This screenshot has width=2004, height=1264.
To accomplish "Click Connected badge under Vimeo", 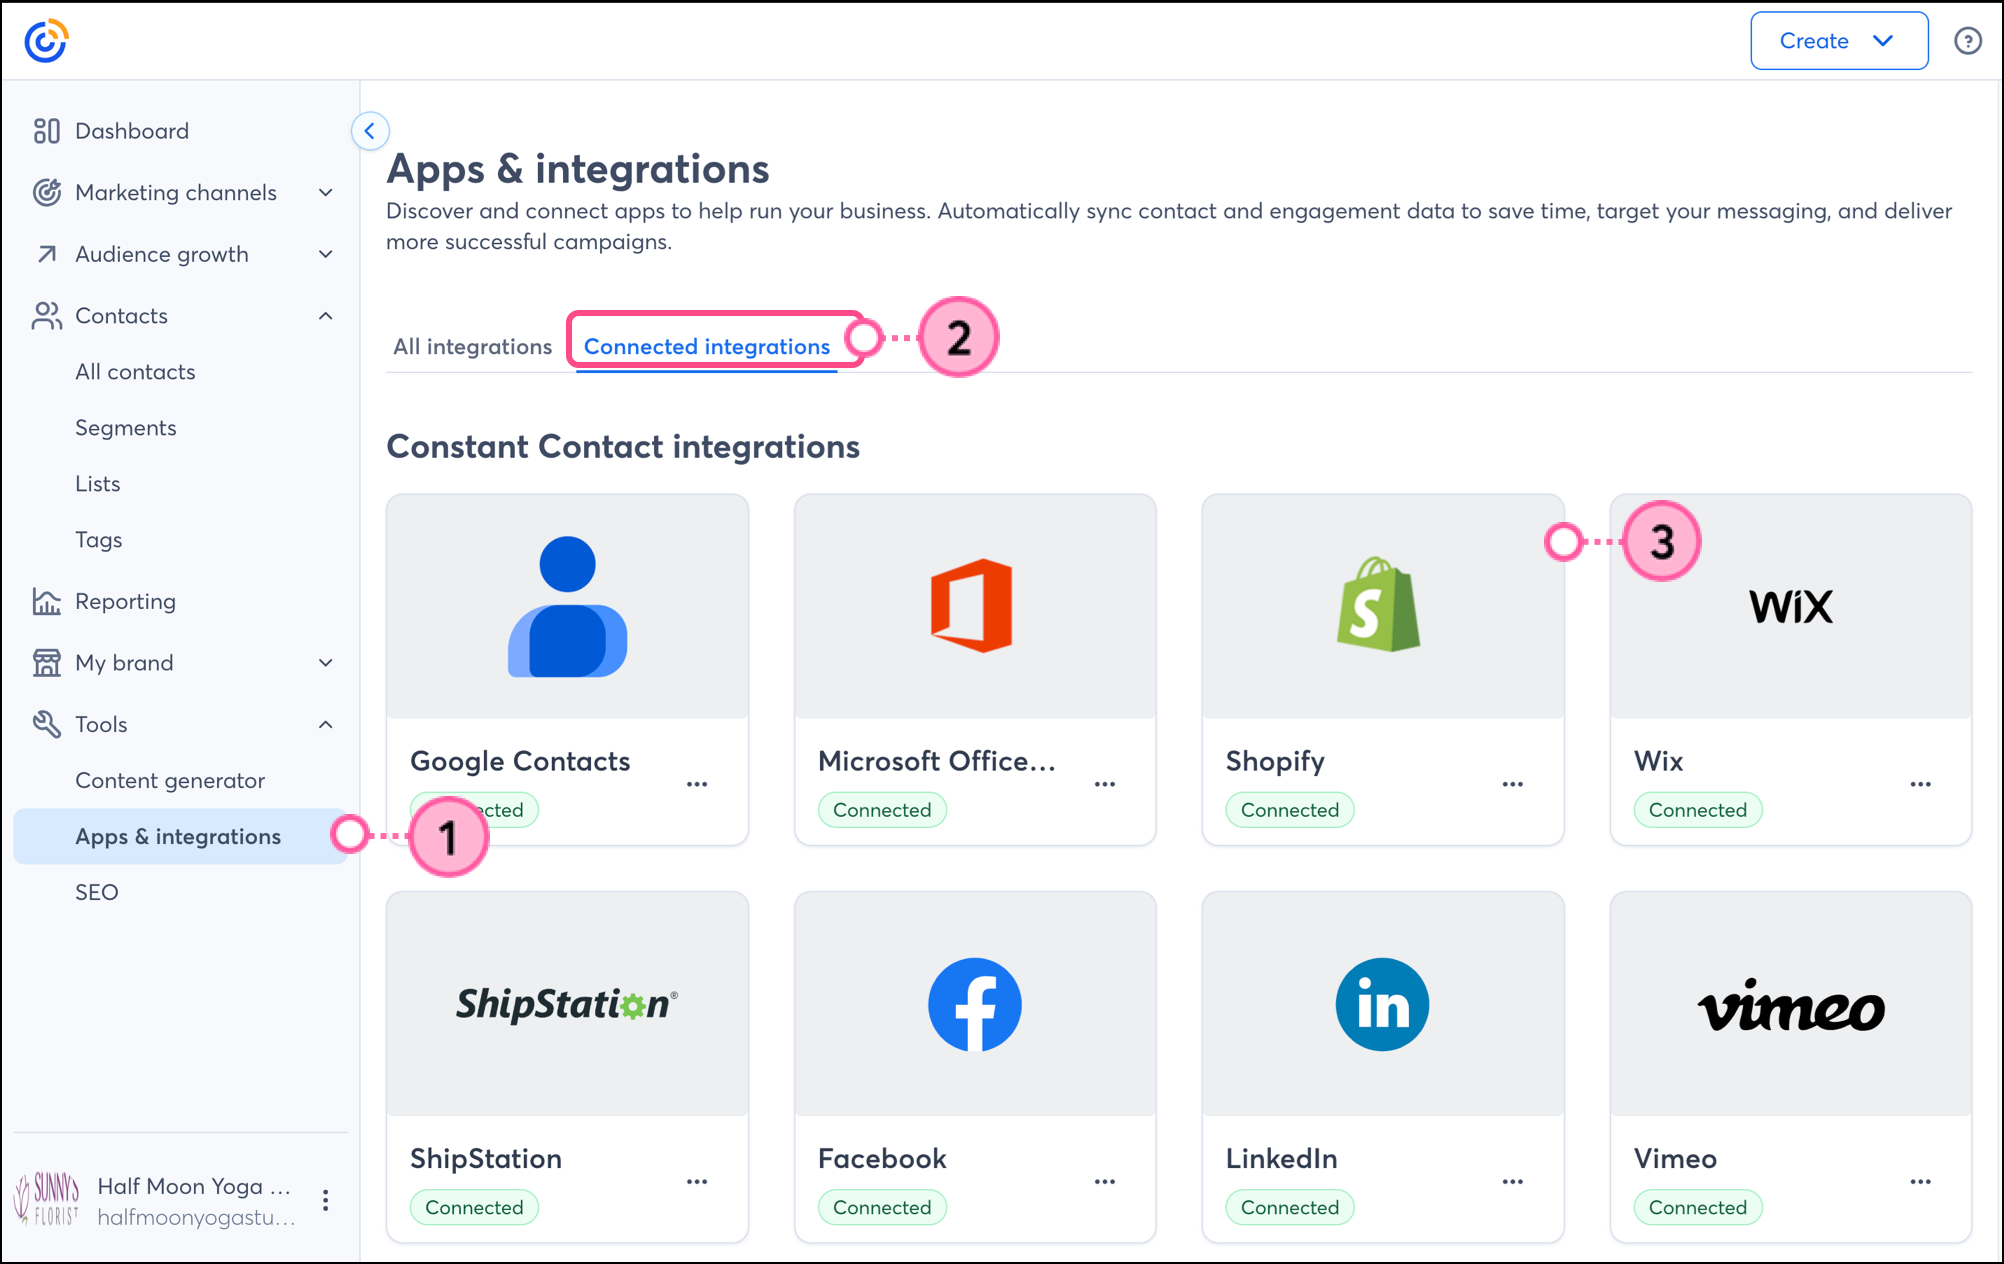I will coord(1698,1207).
